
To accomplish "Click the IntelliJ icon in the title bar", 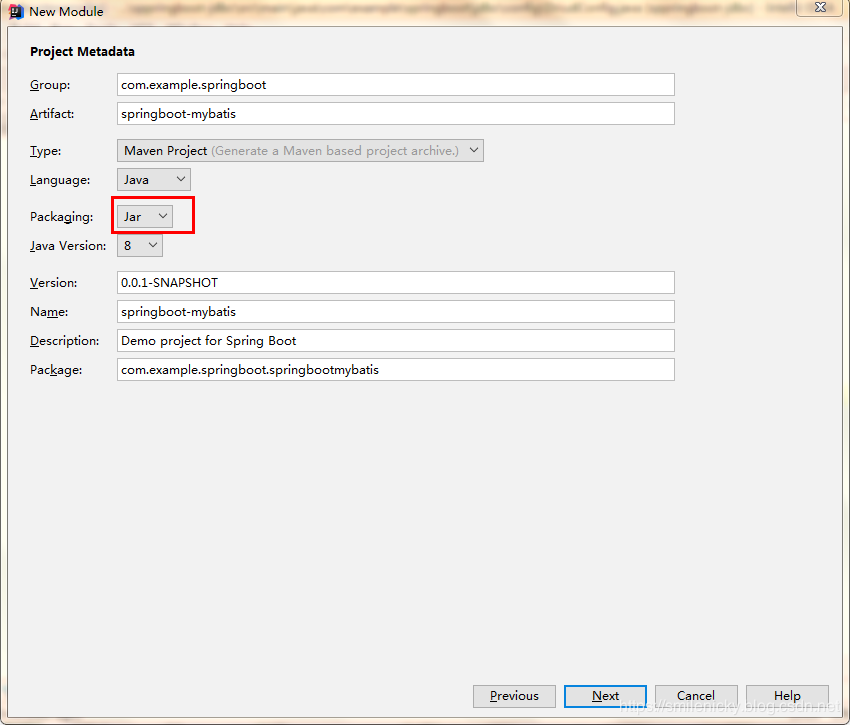I will (x=16, y=11).
